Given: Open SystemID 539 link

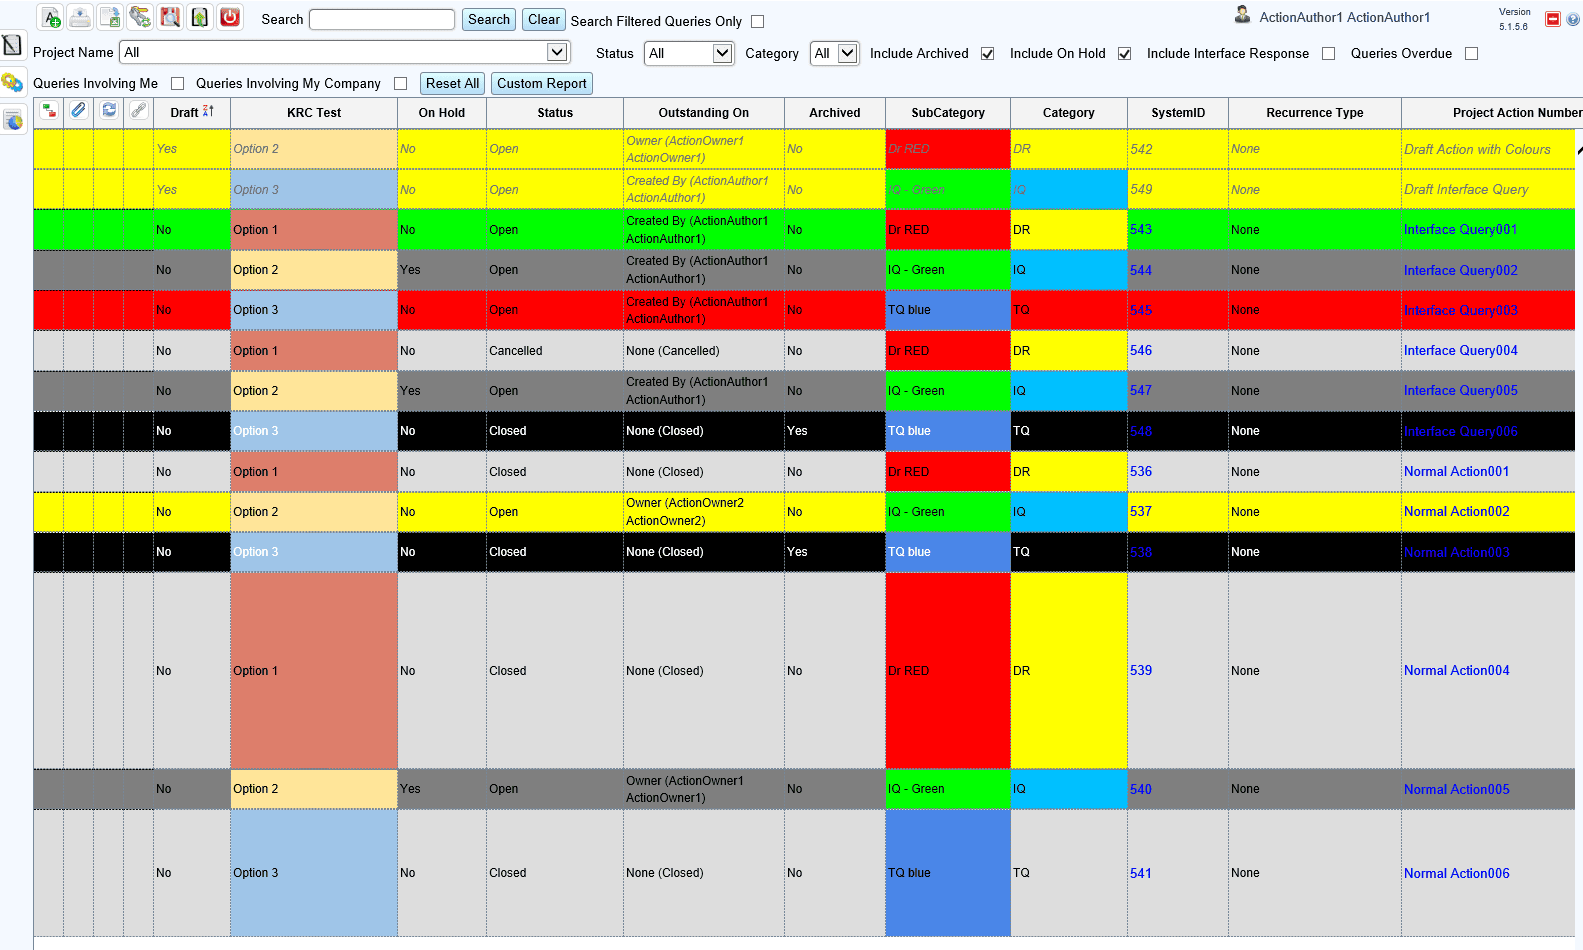Looking at the screenshot, I should pos(1141,671).
